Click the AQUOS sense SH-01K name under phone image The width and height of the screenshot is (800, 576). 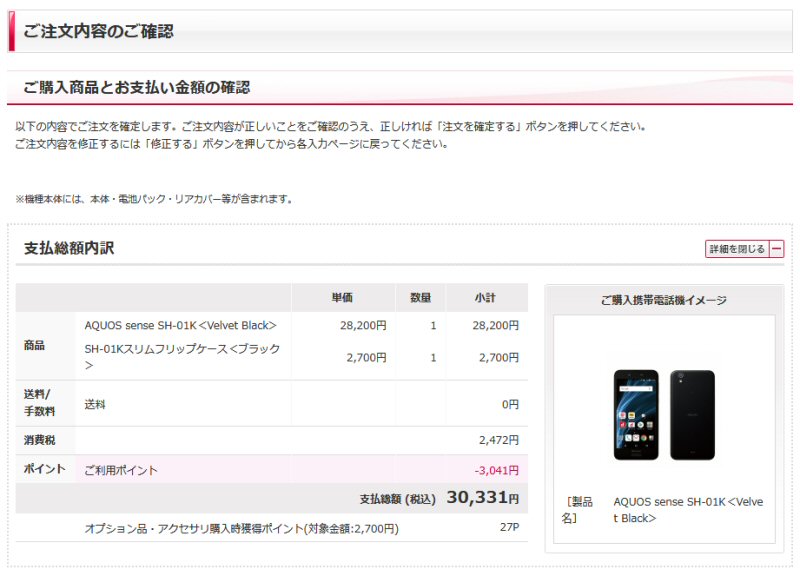click(x=688, y=510)
